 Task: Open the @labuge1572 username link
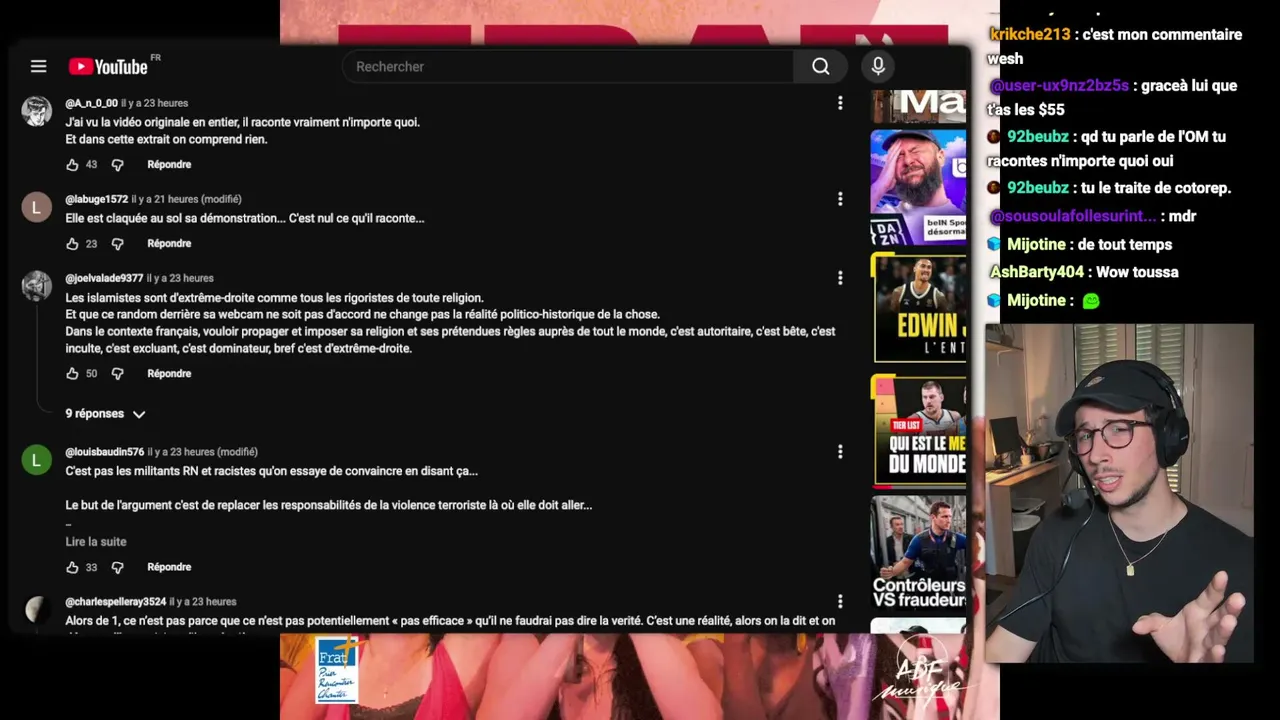[x=97, y=199]
